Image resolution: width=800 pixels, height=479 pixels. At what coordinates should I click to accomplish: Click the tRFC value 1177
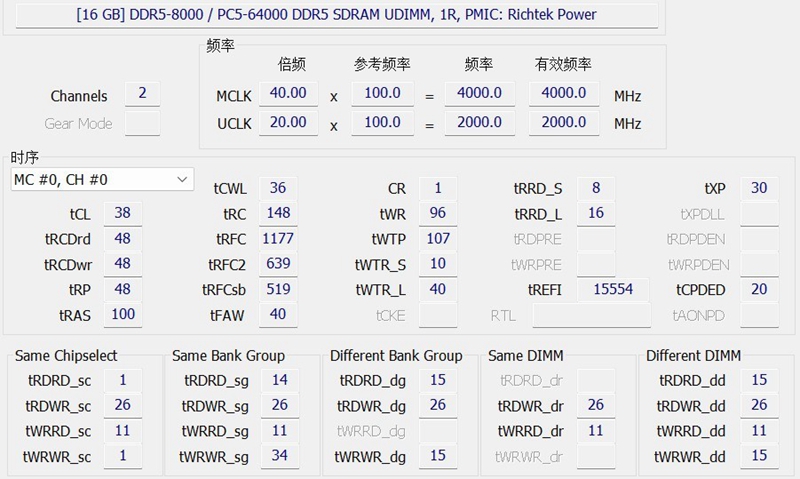tap(278, 239)
